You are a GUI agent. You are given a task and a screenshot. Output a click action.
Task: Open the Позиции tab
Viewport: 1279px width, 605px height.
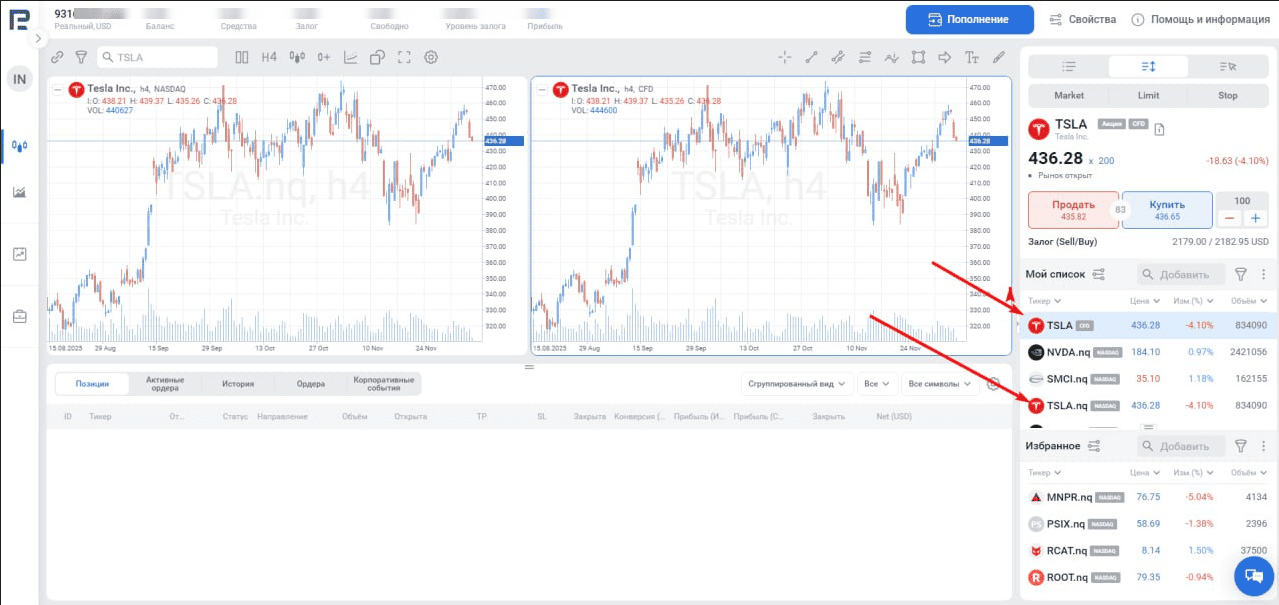click(x=93, y=383)
